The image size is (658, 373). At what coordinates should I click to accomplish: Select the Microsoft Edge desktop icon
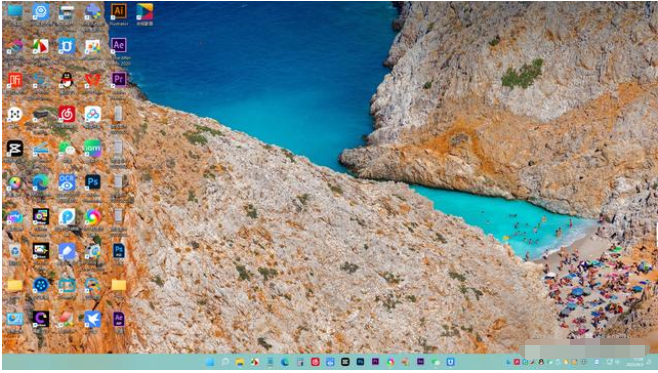tap(41, 182)
